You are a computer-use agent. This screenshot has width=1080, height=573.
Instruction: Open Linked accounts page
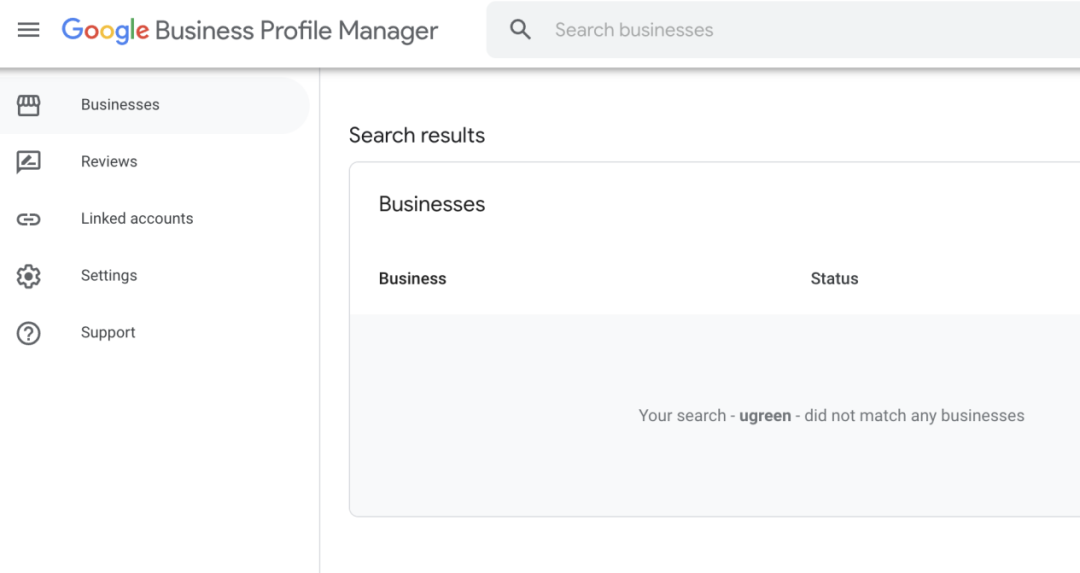(137, 218)
